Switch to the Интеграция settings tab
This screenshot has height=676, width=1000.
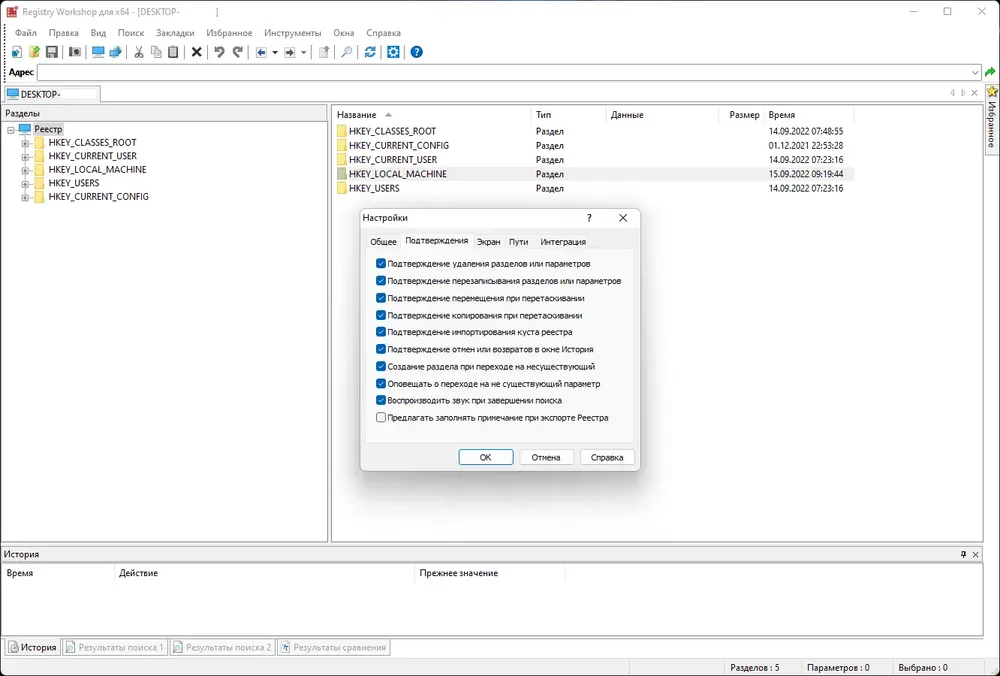(563, 242)
